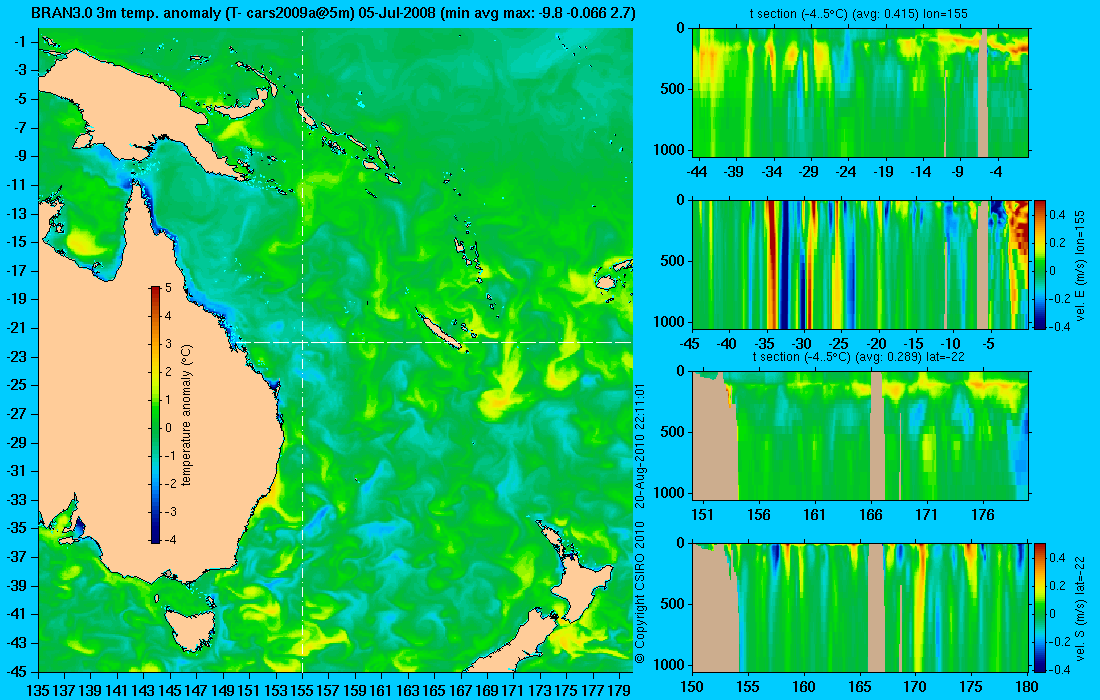This screenshot has width=1100, height=700.
Task: Click the '-10' tick below vel. E section
Action: pyautogui.click(x=951, y=344)
